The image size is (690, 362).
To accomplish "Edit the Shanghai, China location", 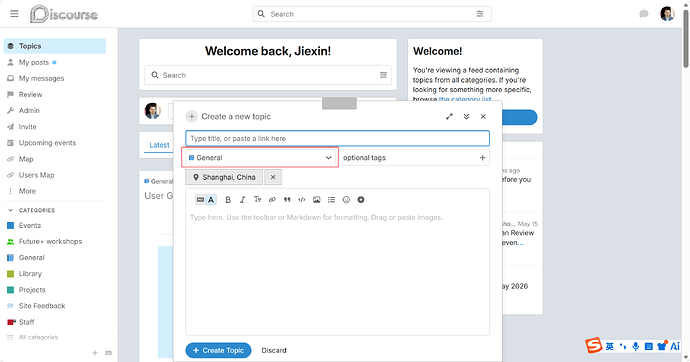I will tap(224, 177).
